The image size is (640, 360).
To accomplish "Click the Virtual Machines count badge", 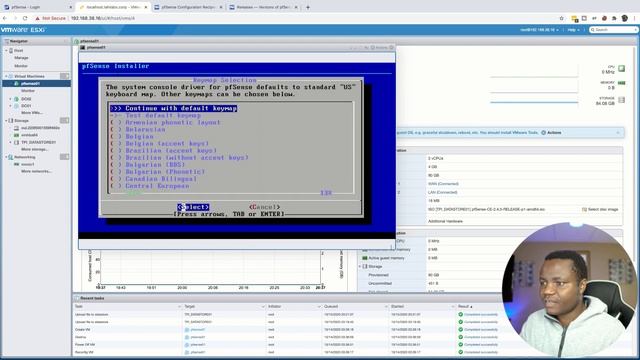I will click(x=64, y=76).
